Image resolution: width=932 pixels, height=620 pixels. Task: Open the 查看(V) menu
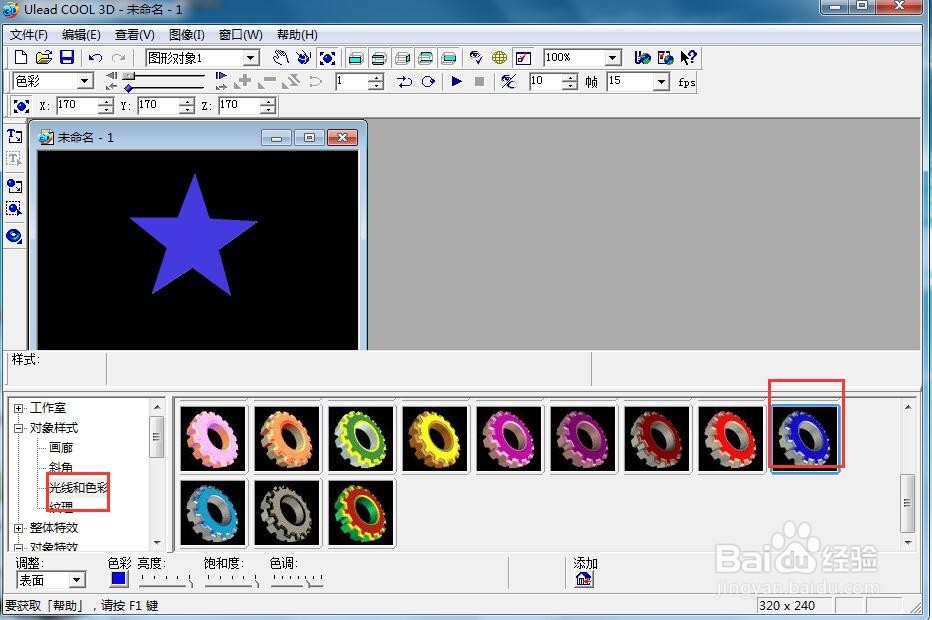pyautogui.click(x=134, y=34)
